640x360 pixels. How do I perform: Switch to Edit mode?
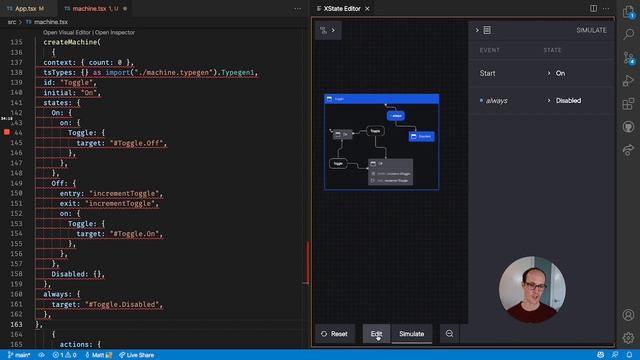point(376,333)
